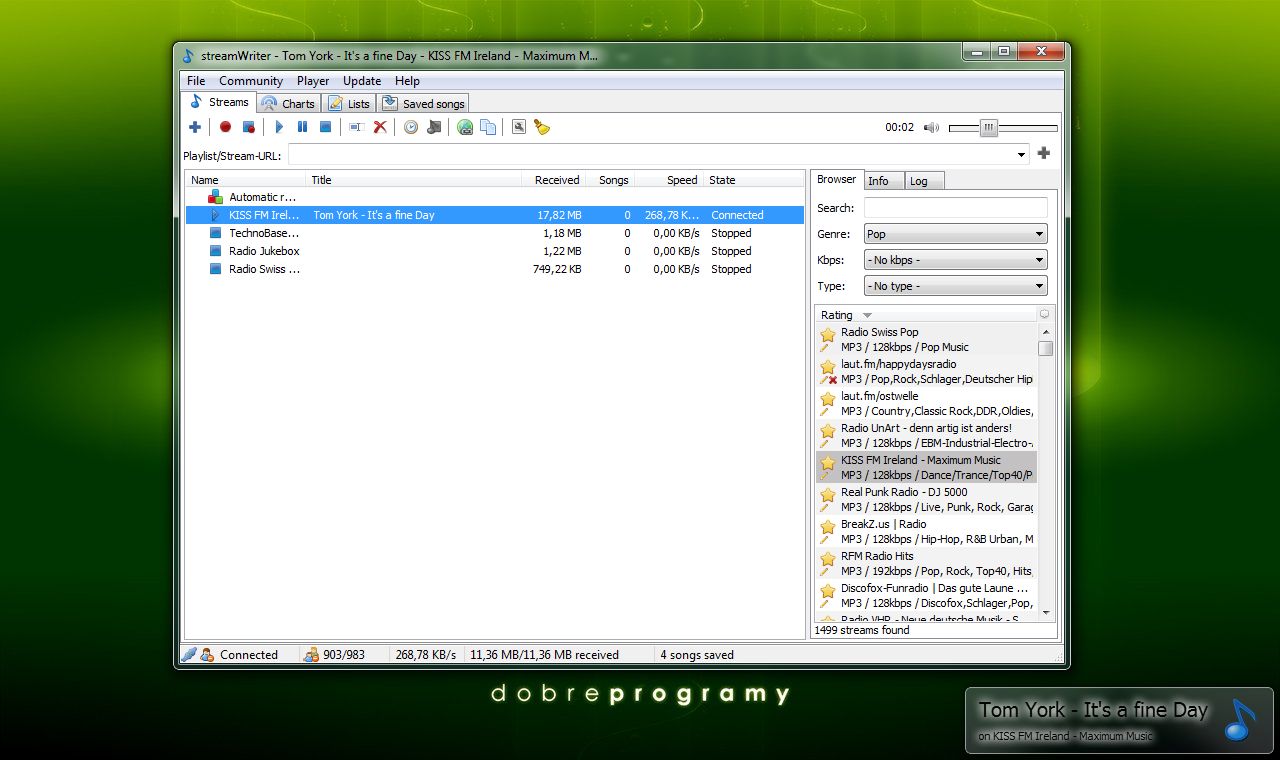Toggle the Rating sort arrow
This screenshot has height=760, width=1280.
[x=867, y=315]
